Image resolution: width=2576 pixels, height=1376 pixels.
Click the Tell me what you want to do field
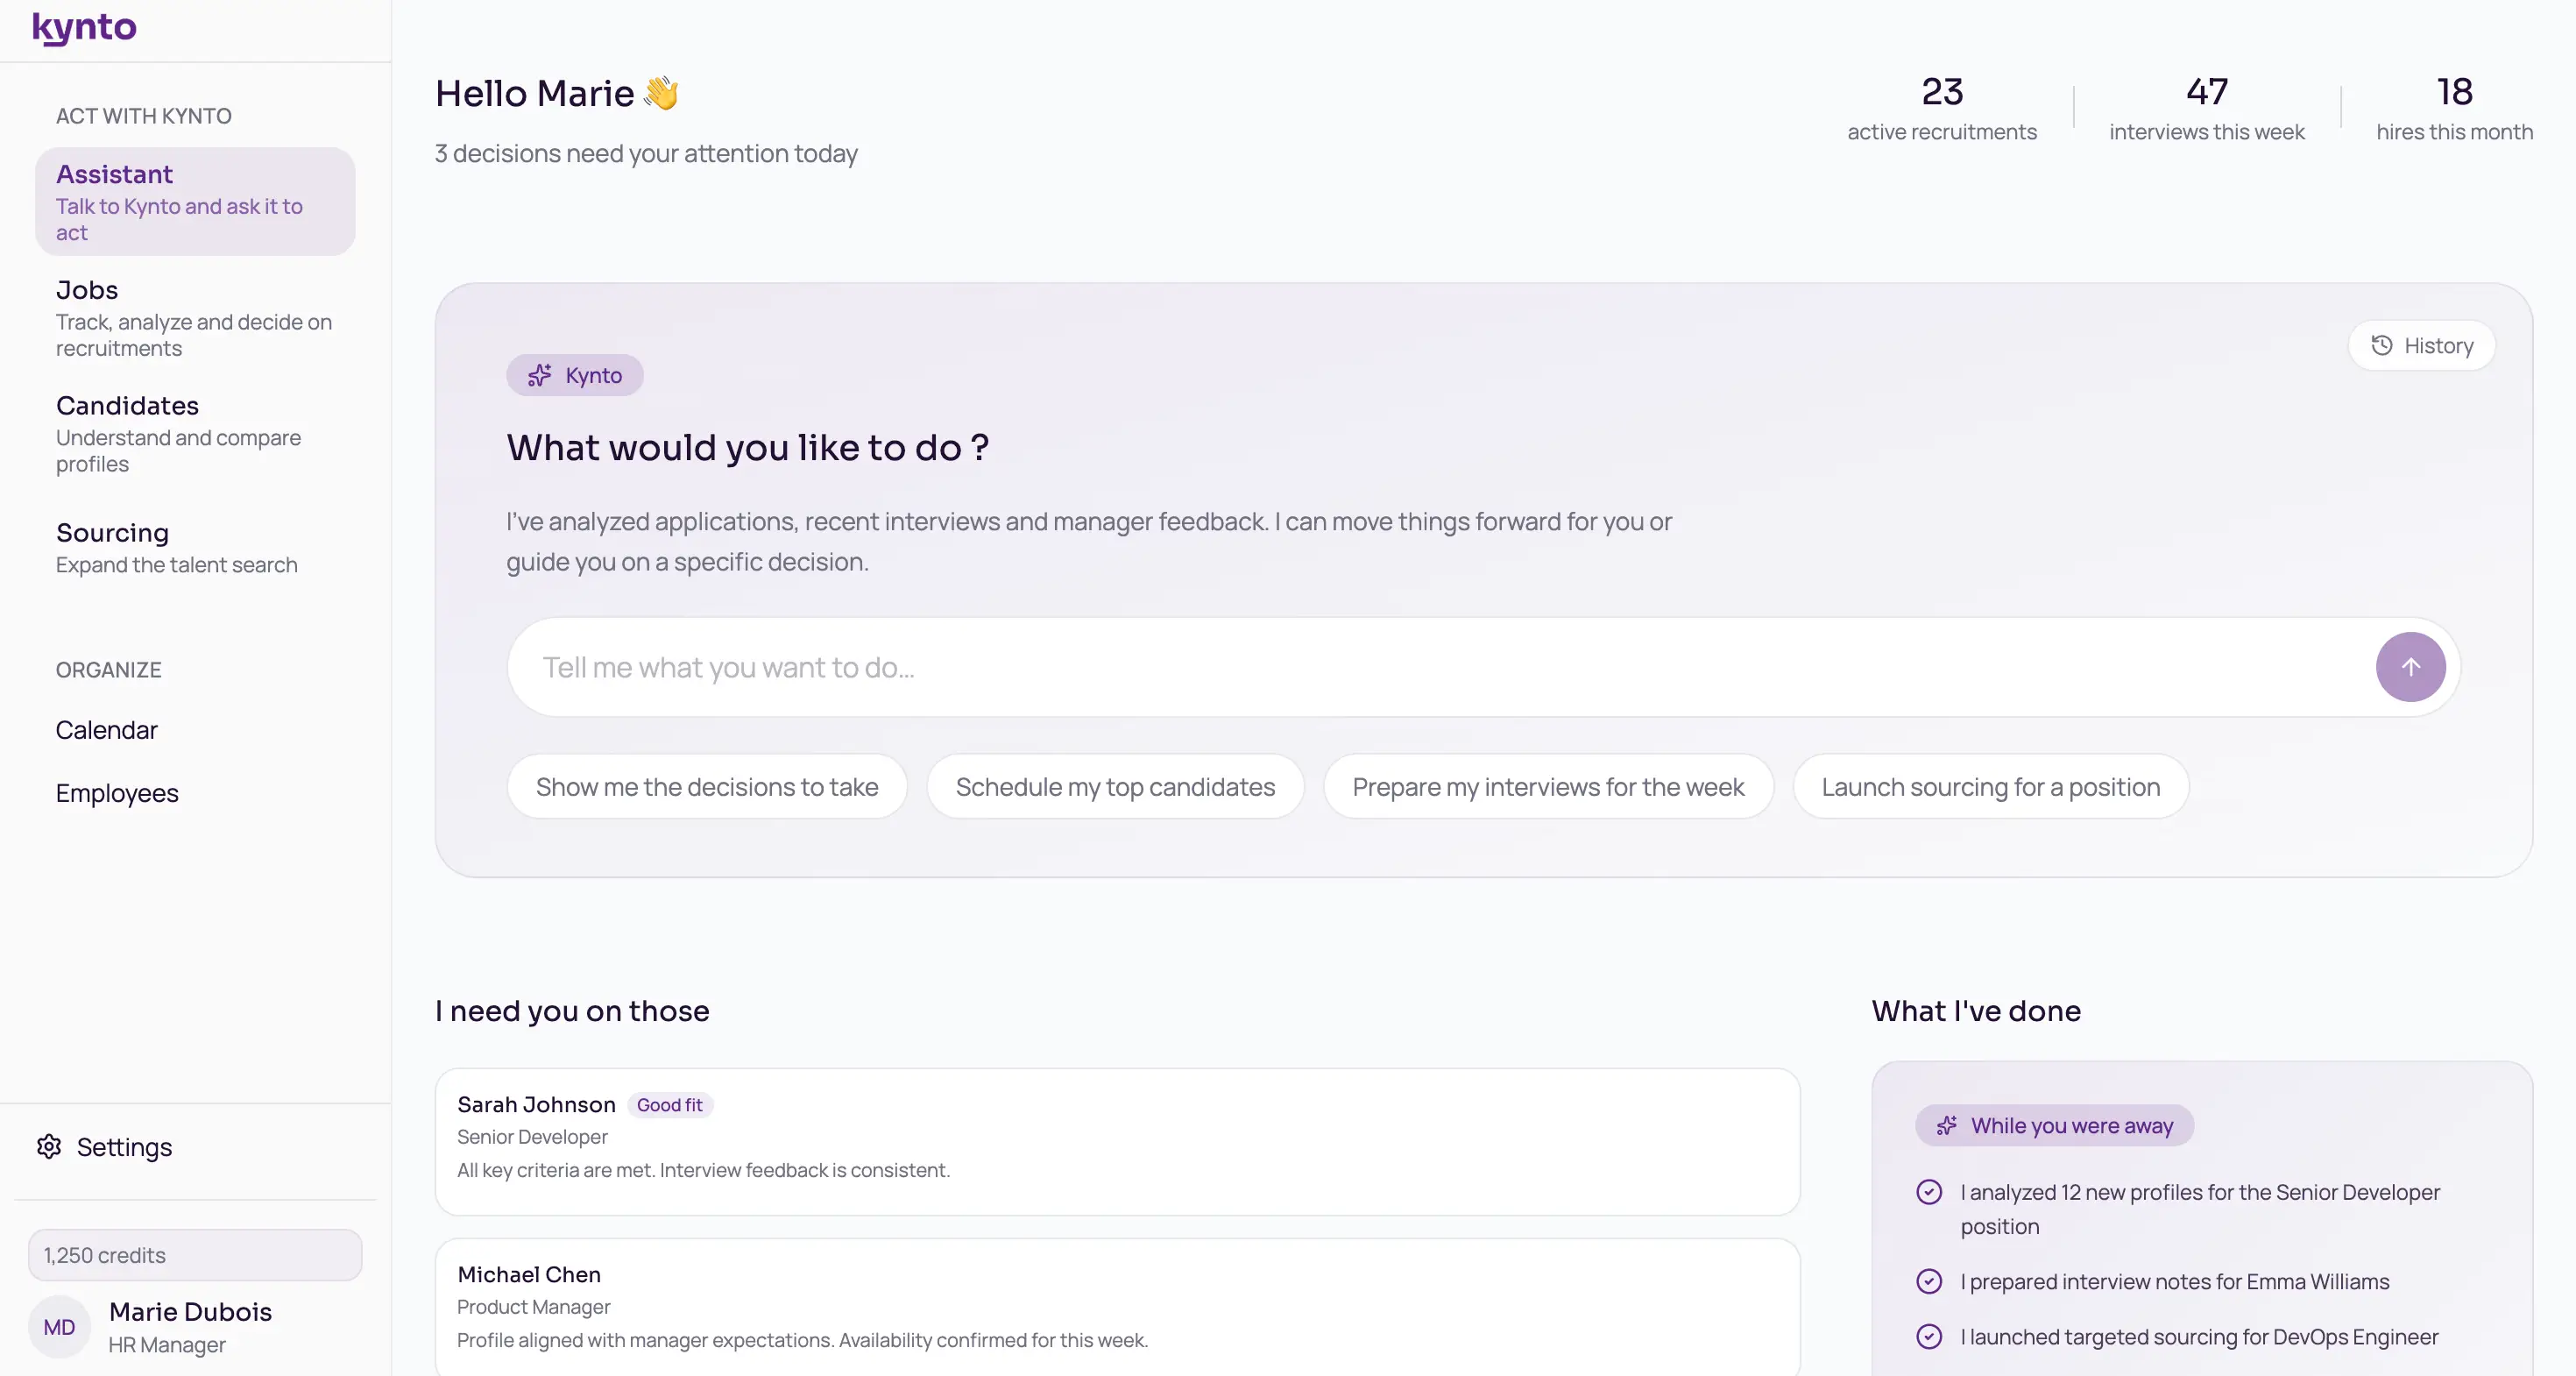[1200, 666]
